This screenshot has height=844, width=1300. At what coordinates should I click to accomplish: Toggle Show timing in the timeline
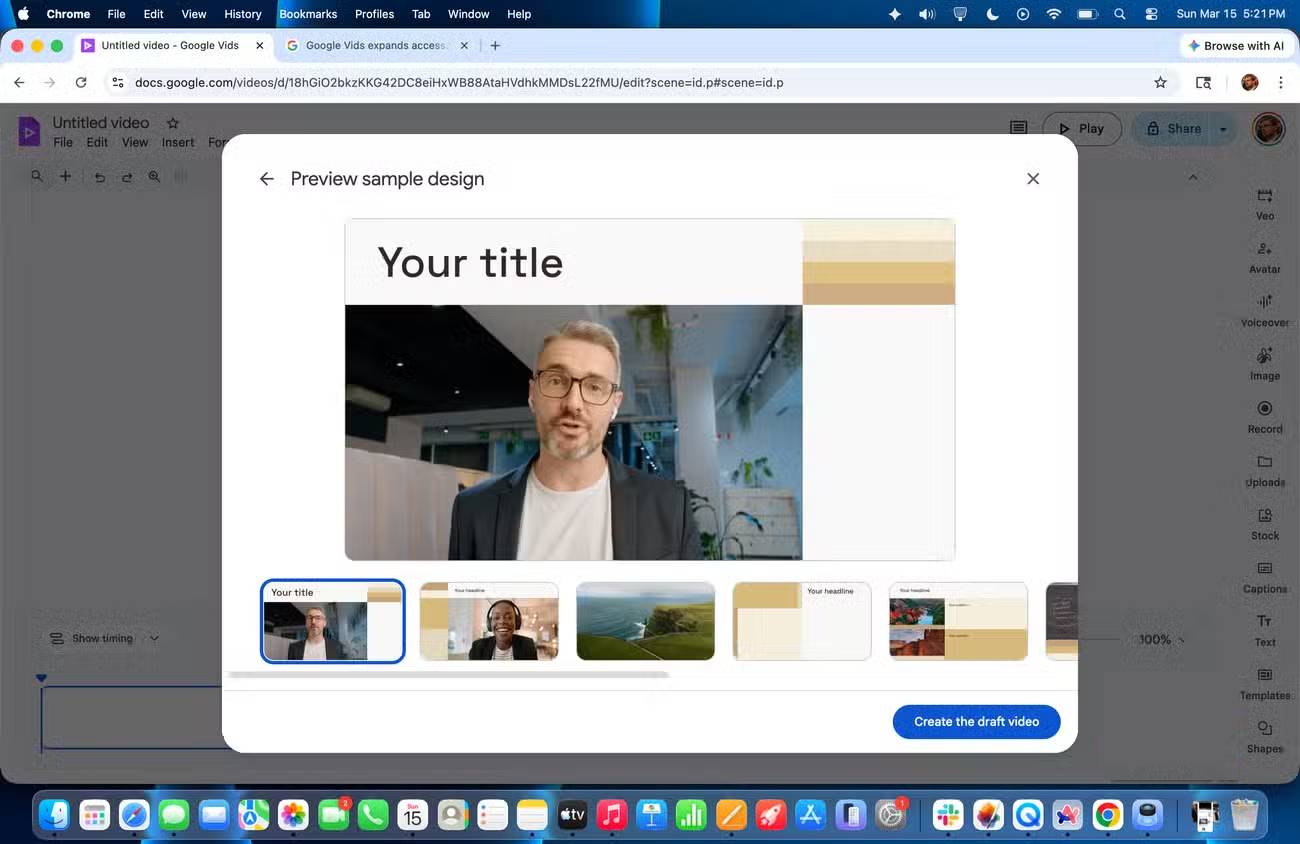(95, 638)
